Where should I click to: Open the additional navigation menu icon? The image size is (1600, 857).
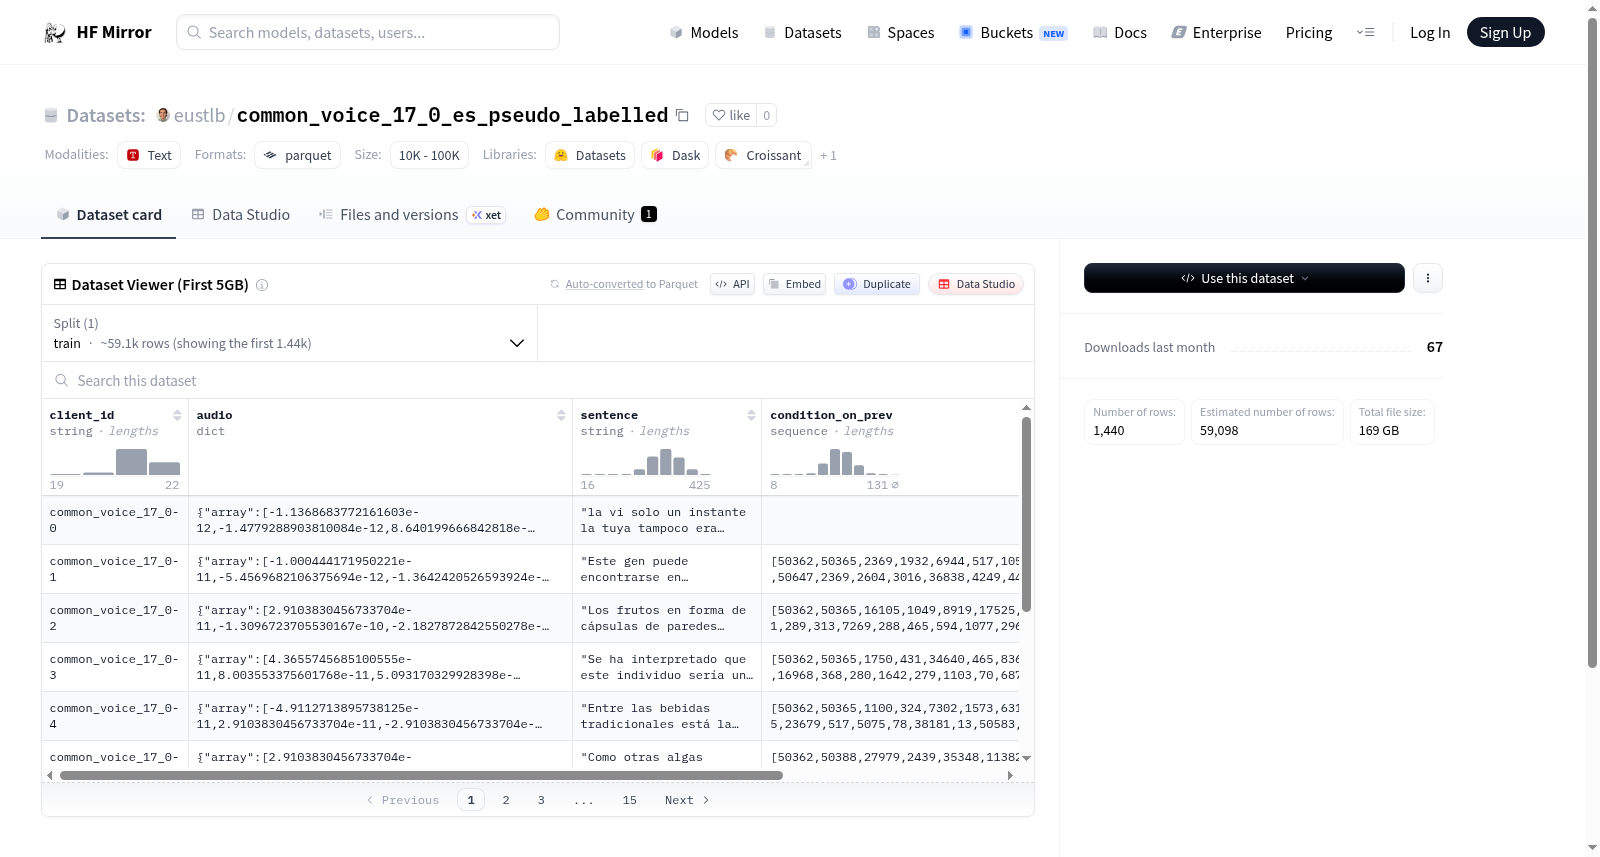pos(1365,33)
